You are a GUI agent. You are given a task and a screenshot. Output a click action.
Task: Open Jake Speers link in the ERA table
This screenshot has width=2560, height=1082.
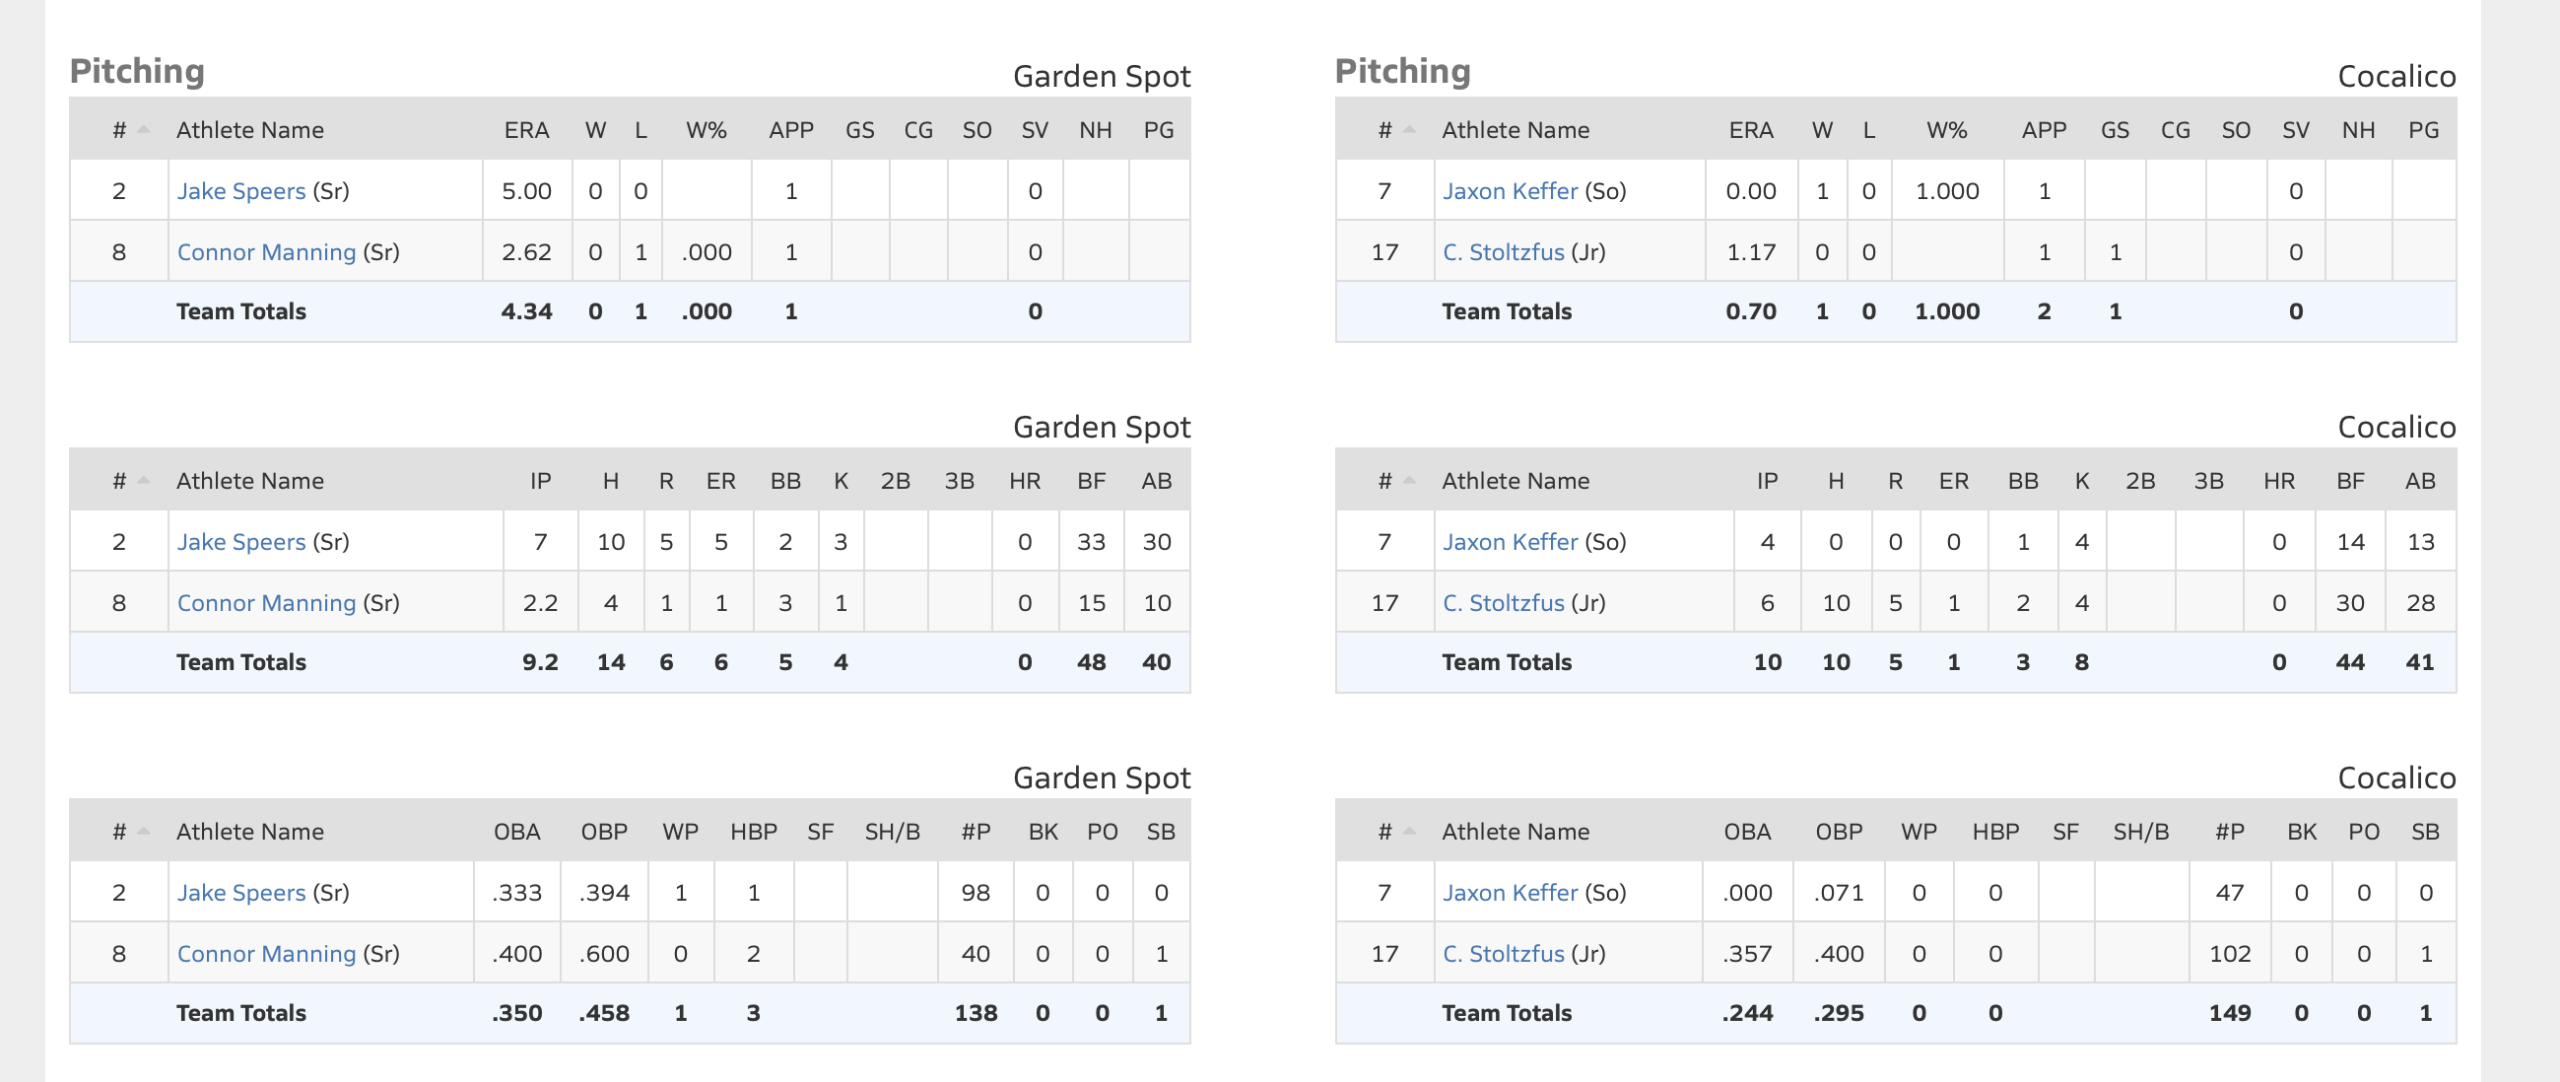pos(241,191)
